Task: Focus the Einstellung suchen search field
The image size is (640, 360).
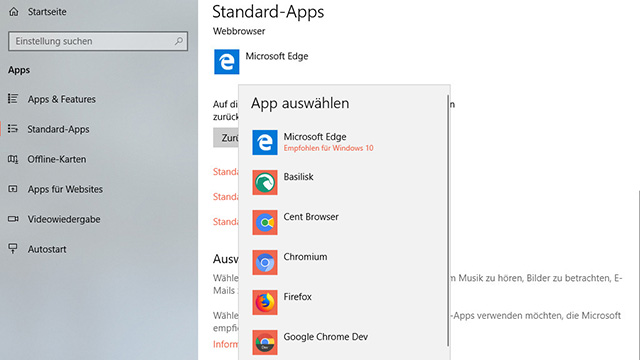Action: click(x=98, y=41)
